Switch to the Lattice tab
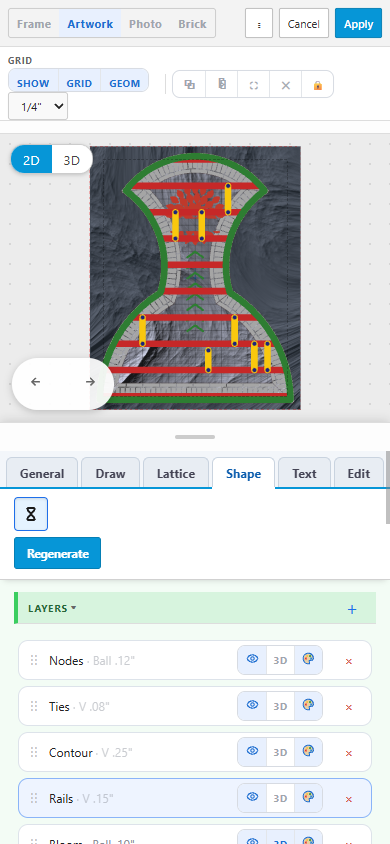This screenshot has width=390, height=844. pyautogui.click(x=176, y=473)
